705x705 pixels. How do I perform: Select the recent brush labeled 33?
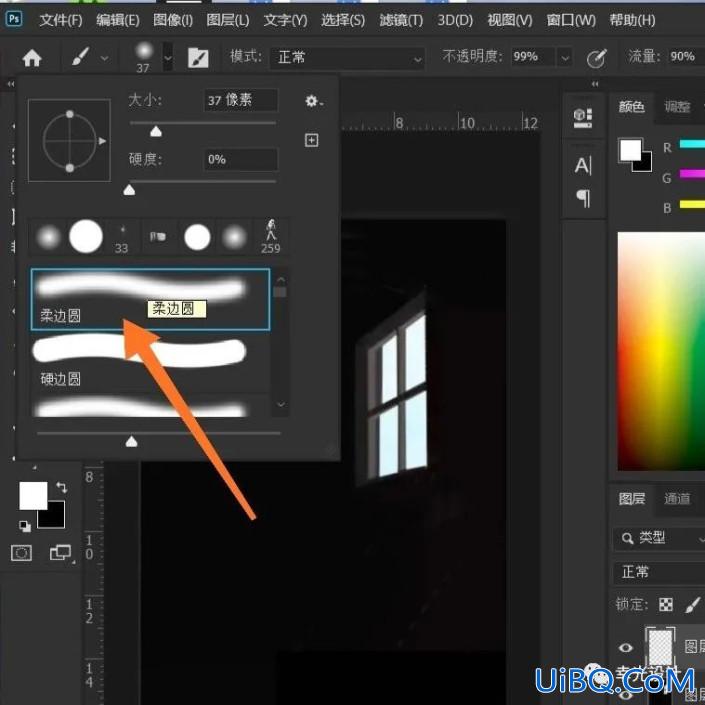click(121, 239)
